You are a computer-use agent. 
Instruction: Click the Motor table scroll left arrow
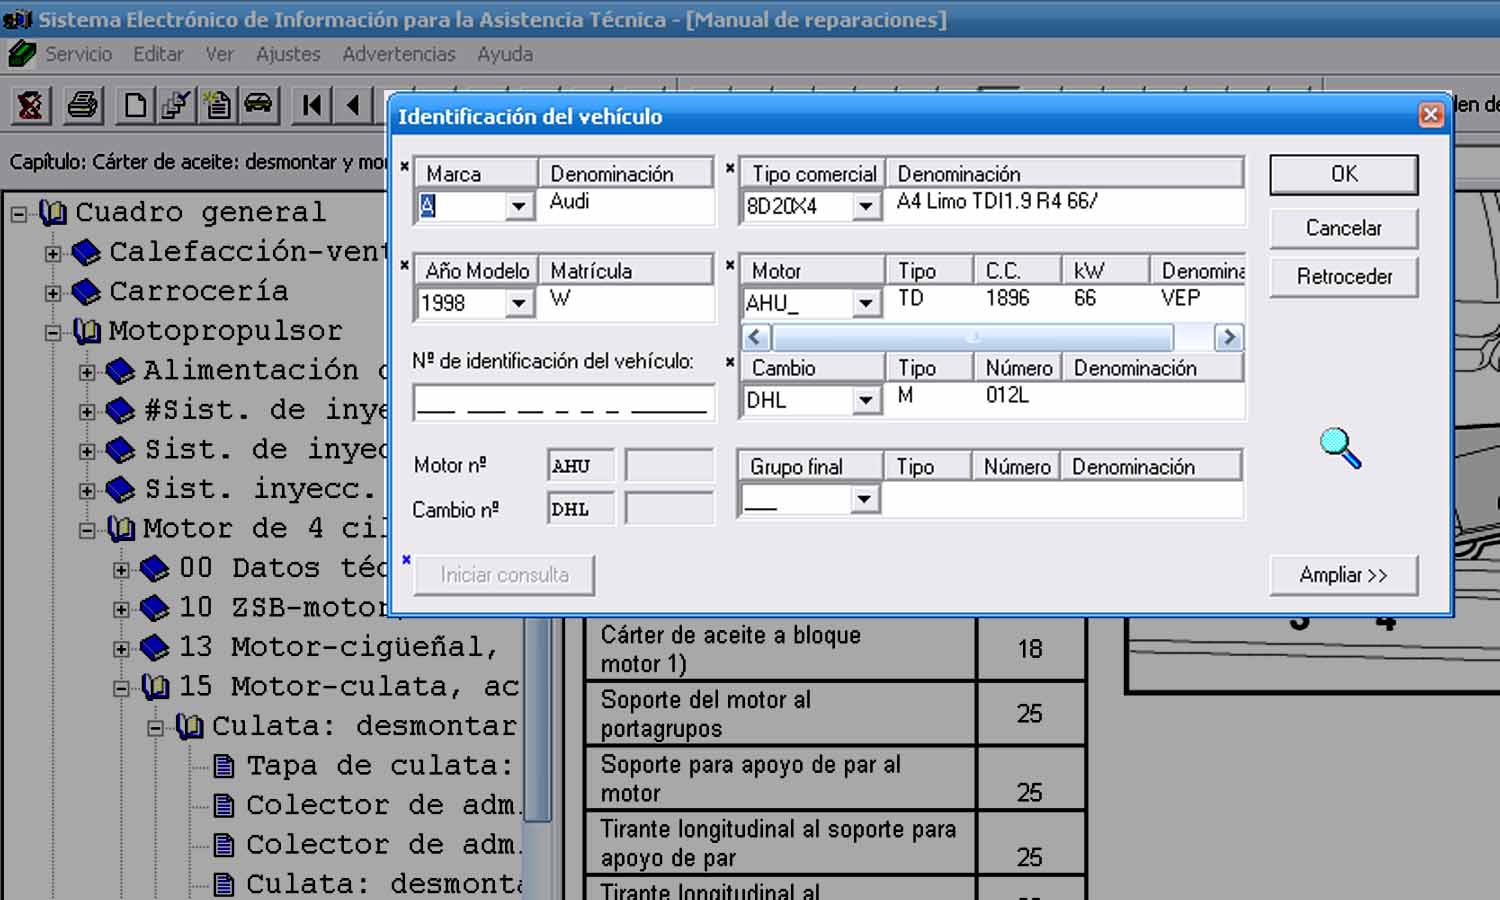[755, 337]
